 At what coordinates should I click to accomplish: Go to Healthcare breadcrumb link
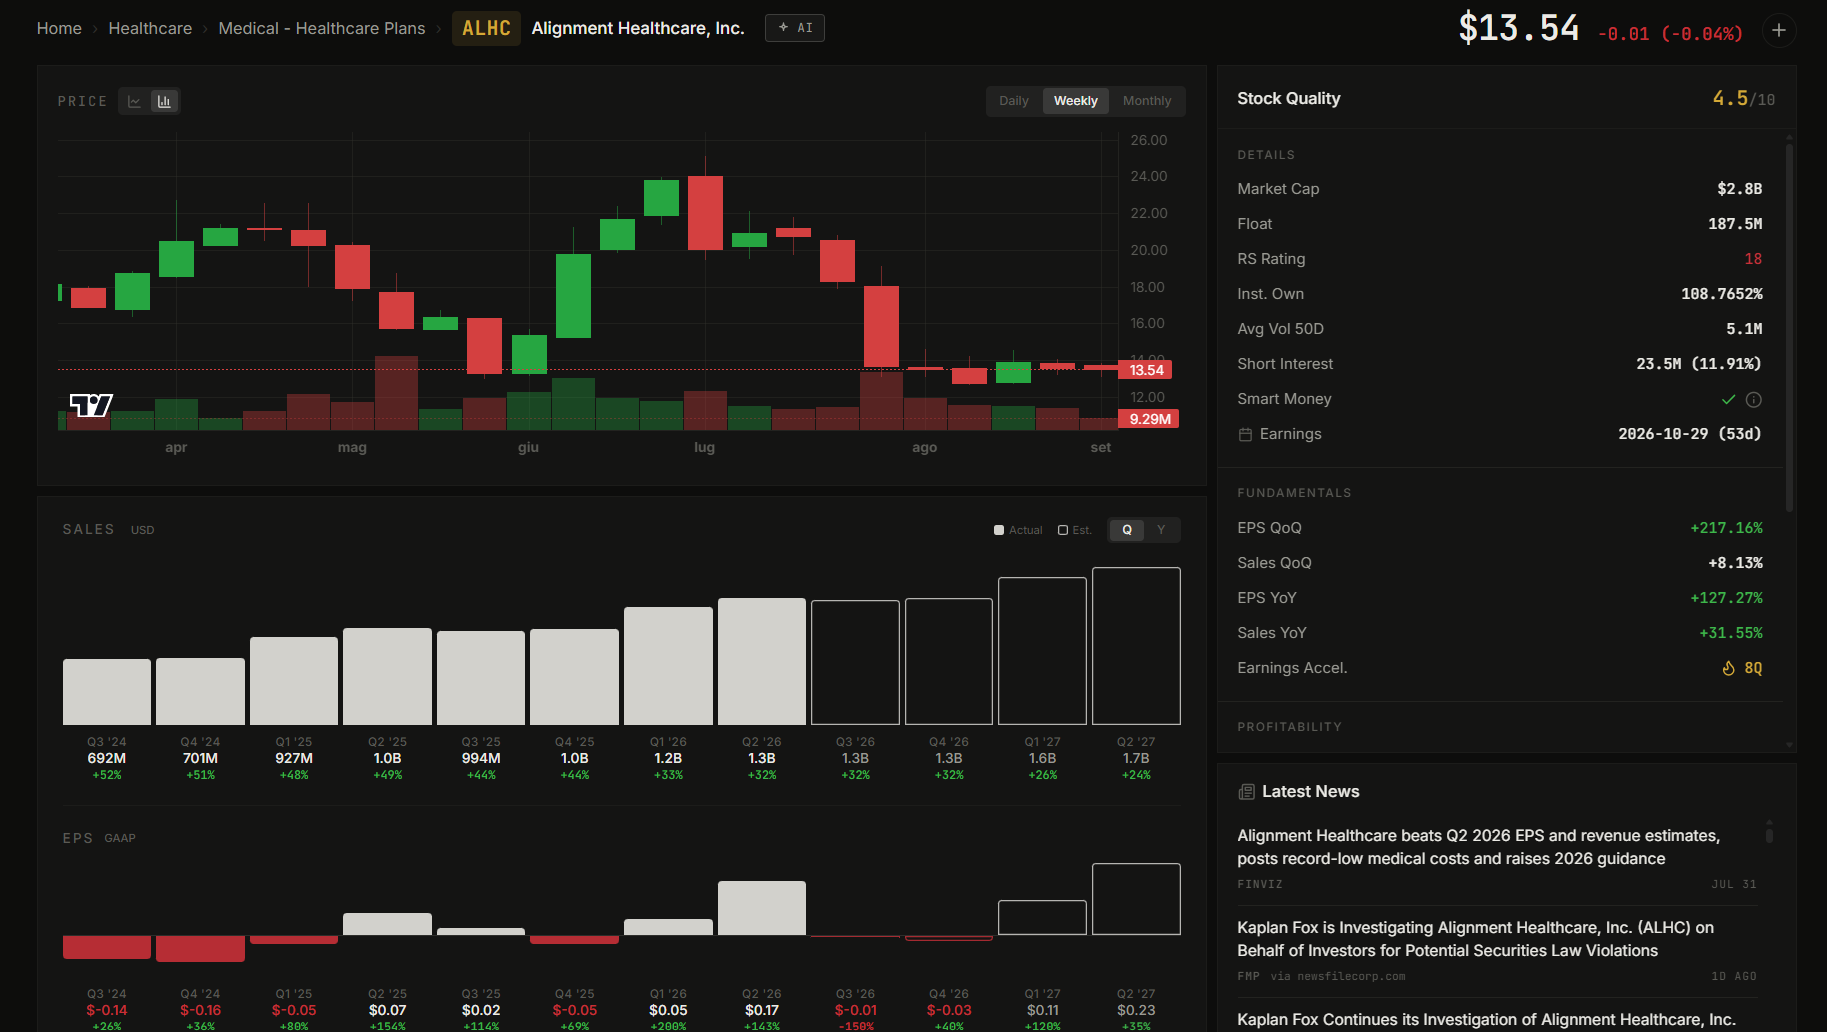click(150, 28)
